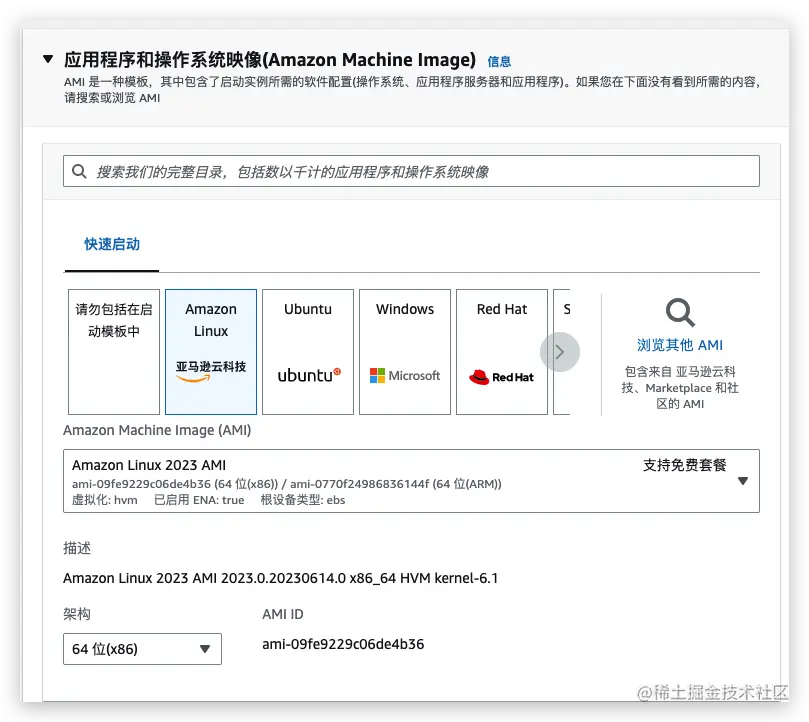Click the Red Hat logo
This screenshot has width=809, height=722.
(x=501, y=377)
